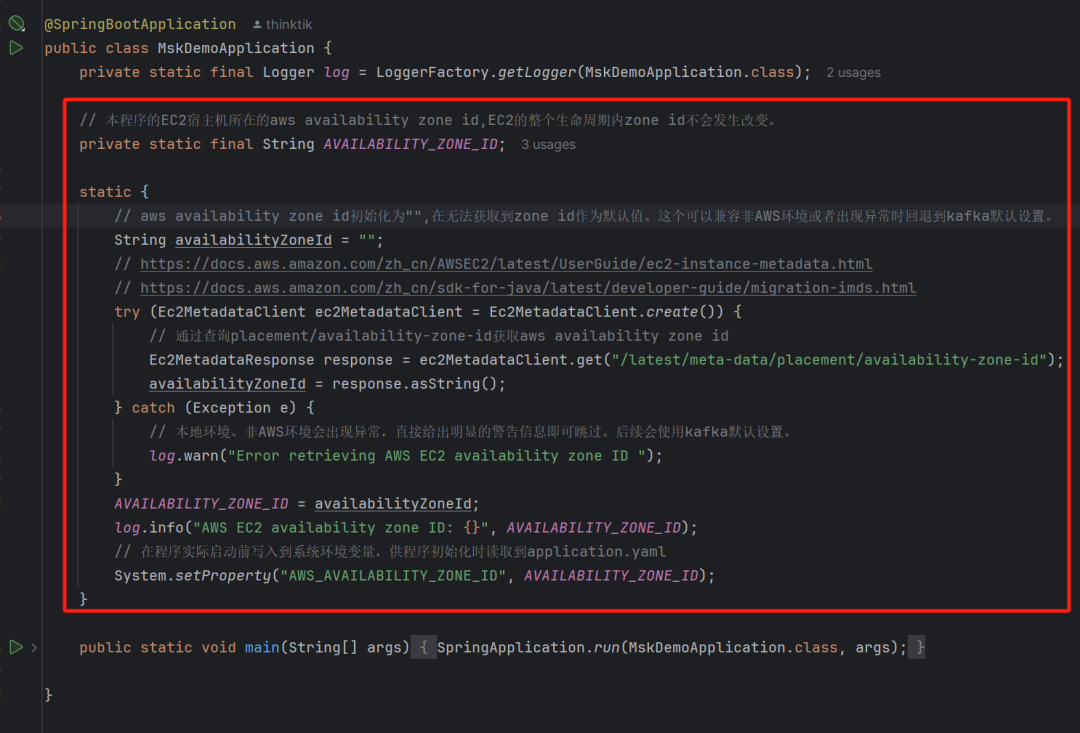Click log.info call line
1080x733 pixels.
406,528
